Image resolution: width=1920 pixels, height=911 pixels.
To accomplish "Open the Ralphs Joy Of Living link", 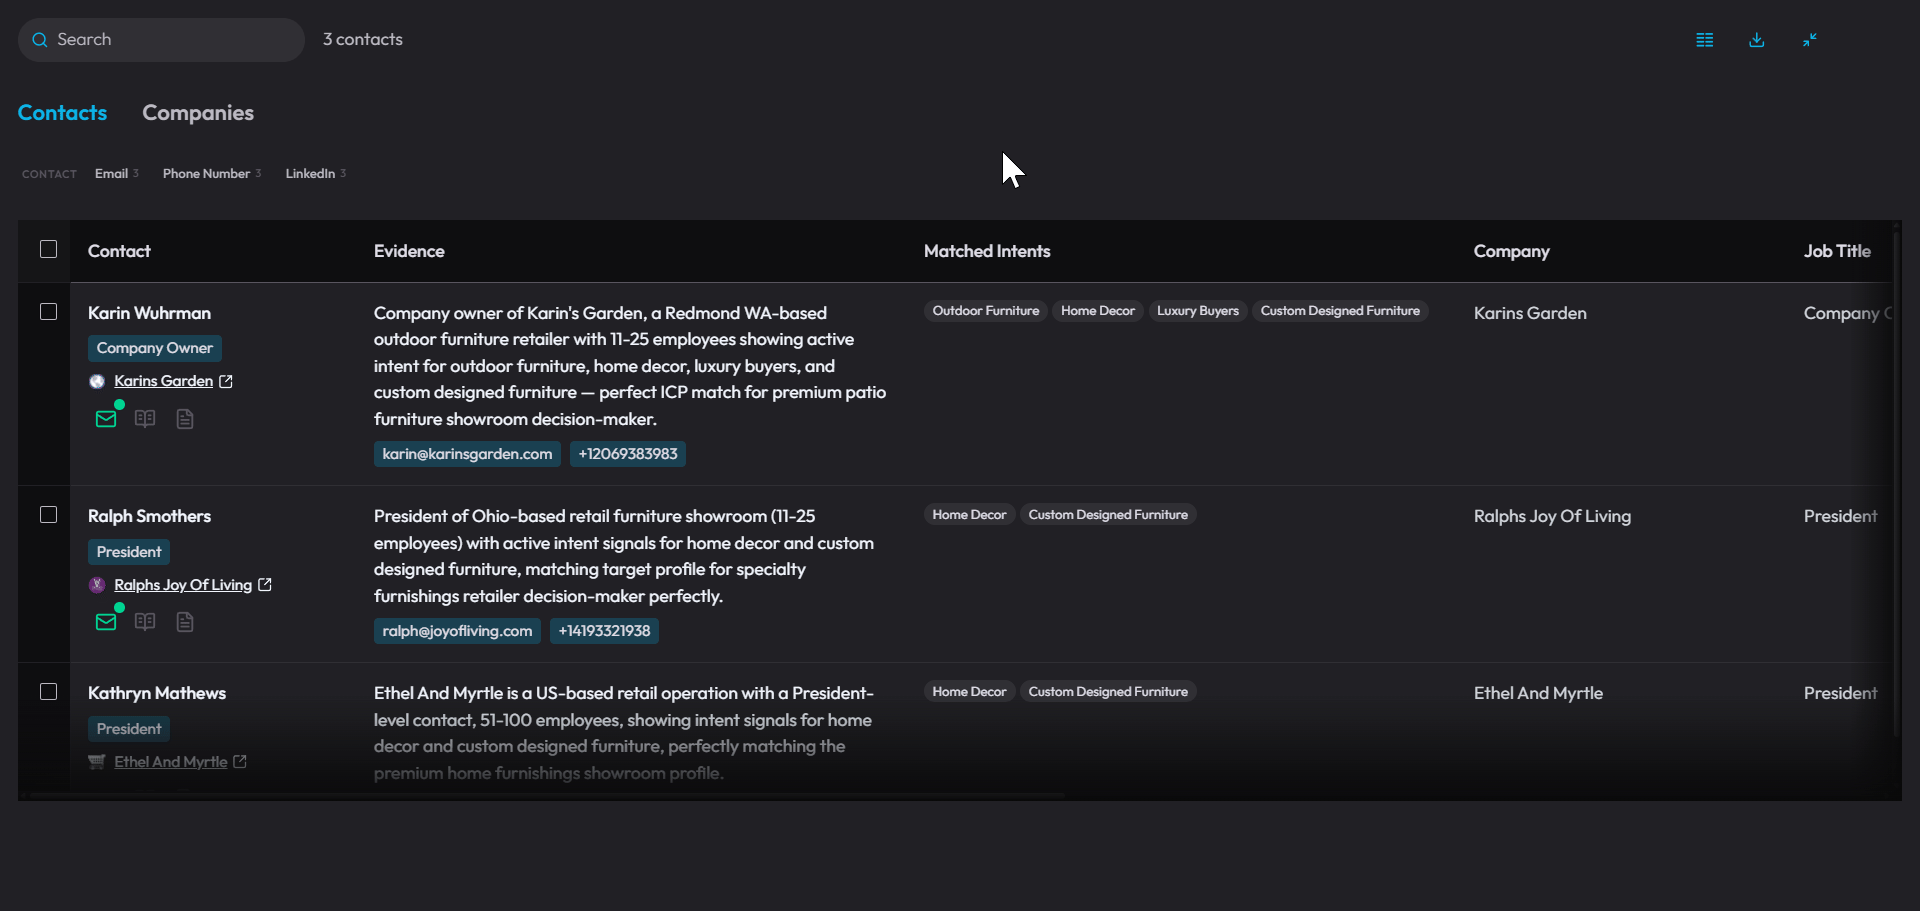I will (x=183, y=585).
